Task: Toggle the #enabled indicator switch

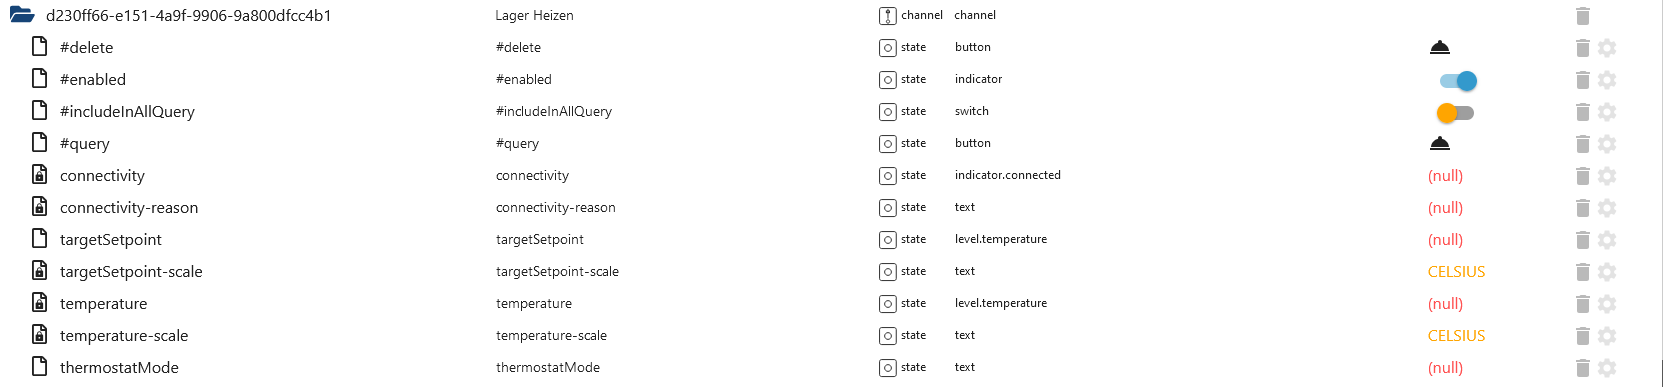Action: pyautogui.click(x=1458, y=81)
